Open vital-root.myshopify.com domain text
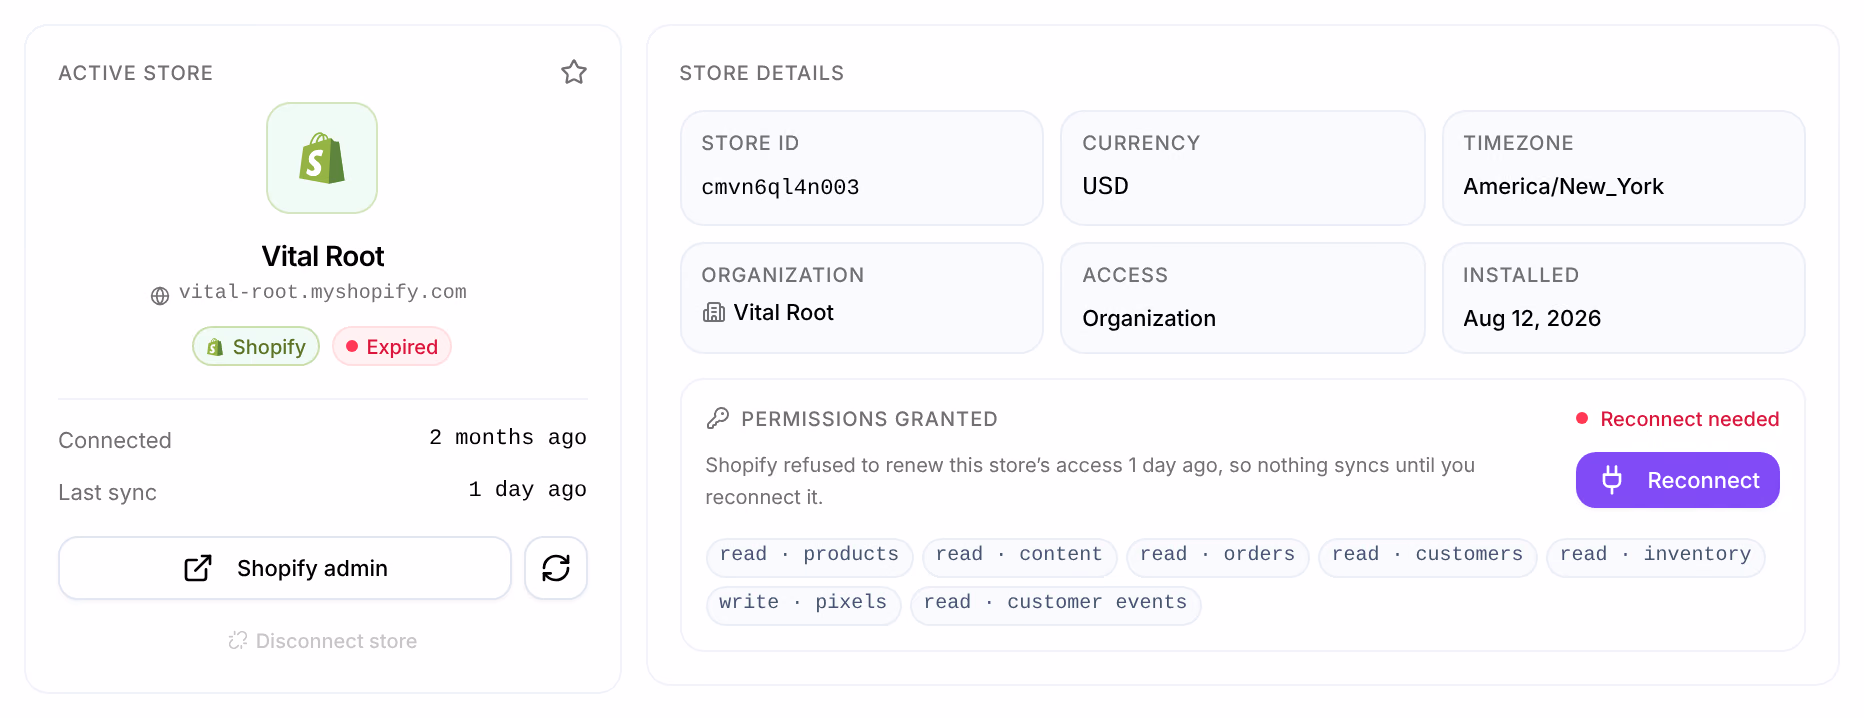The image size is (1864, 718). tap(323, 292)
